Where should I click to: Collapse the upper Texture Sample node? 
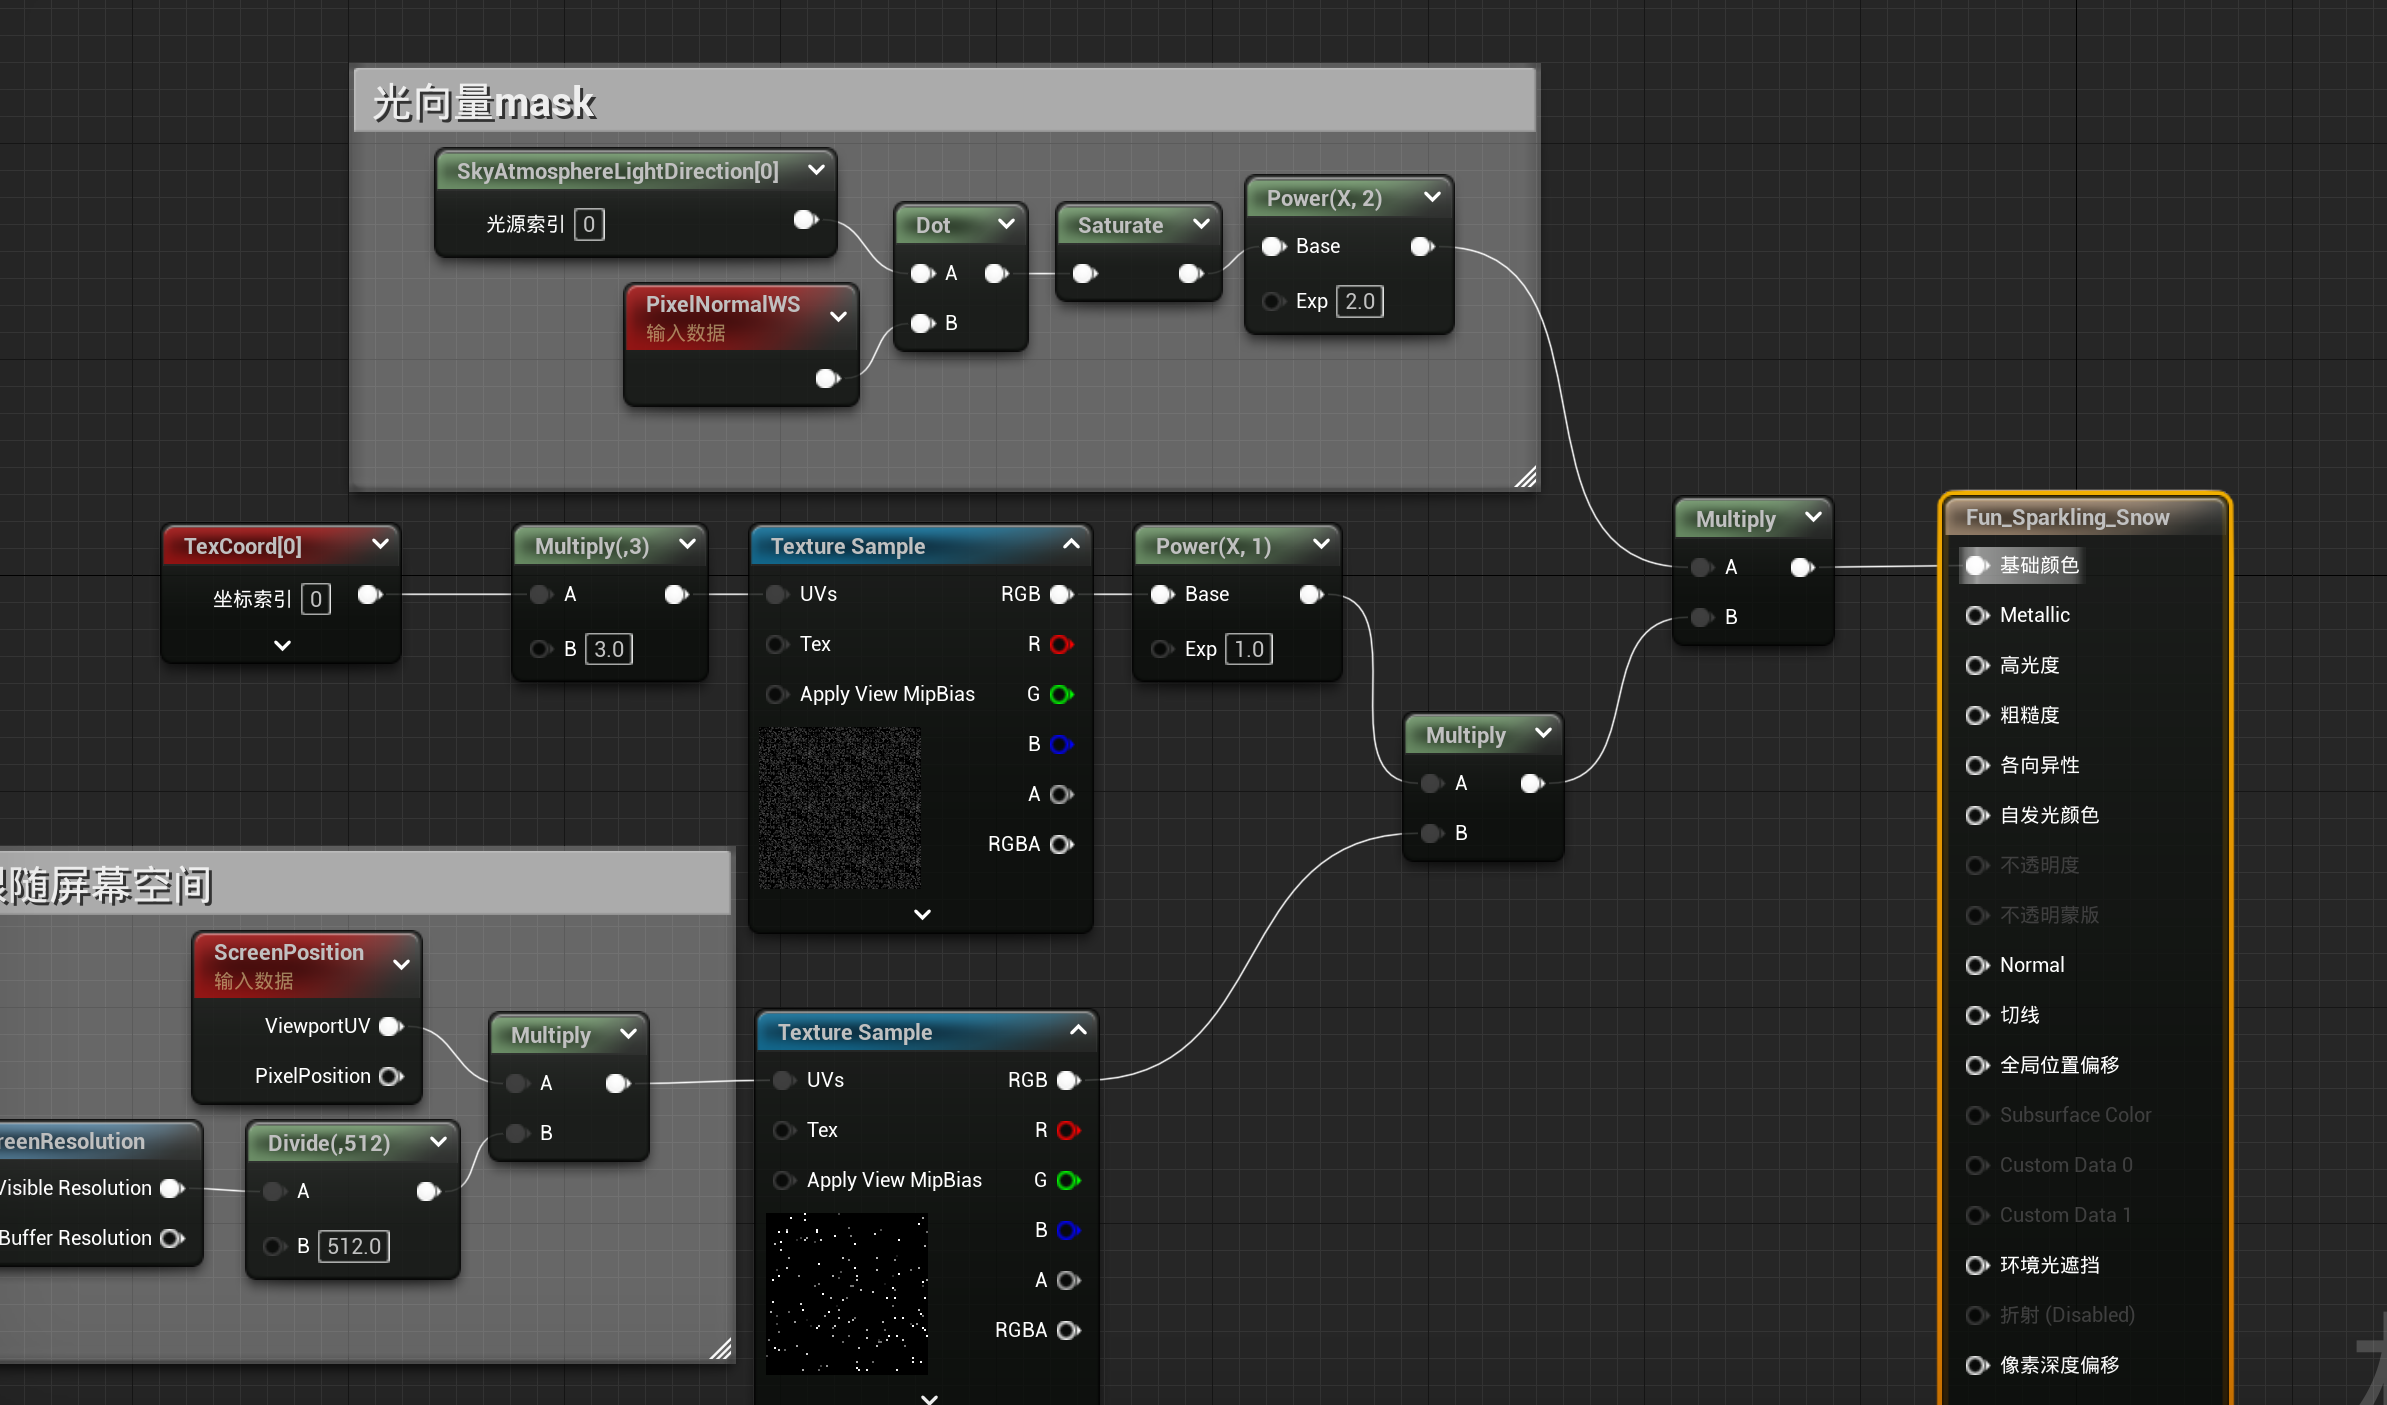(1071, 544)
